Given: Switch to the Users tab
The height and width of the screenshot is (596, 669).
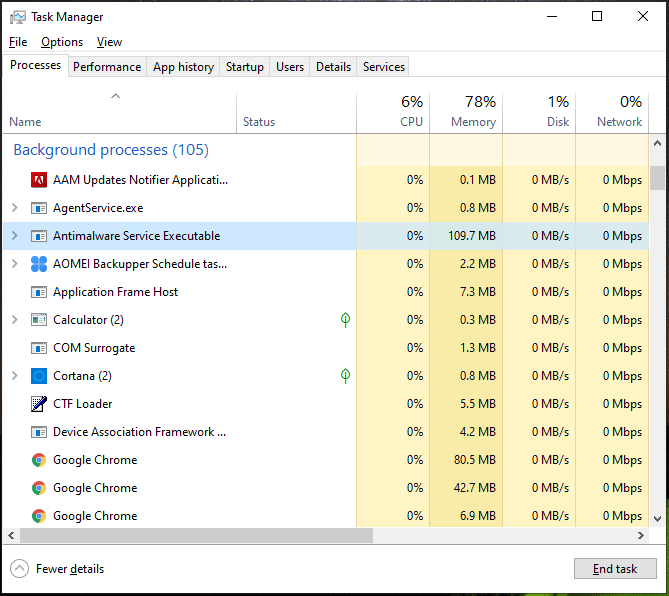Looking at the screenshot, I should [x=290, y=67].
